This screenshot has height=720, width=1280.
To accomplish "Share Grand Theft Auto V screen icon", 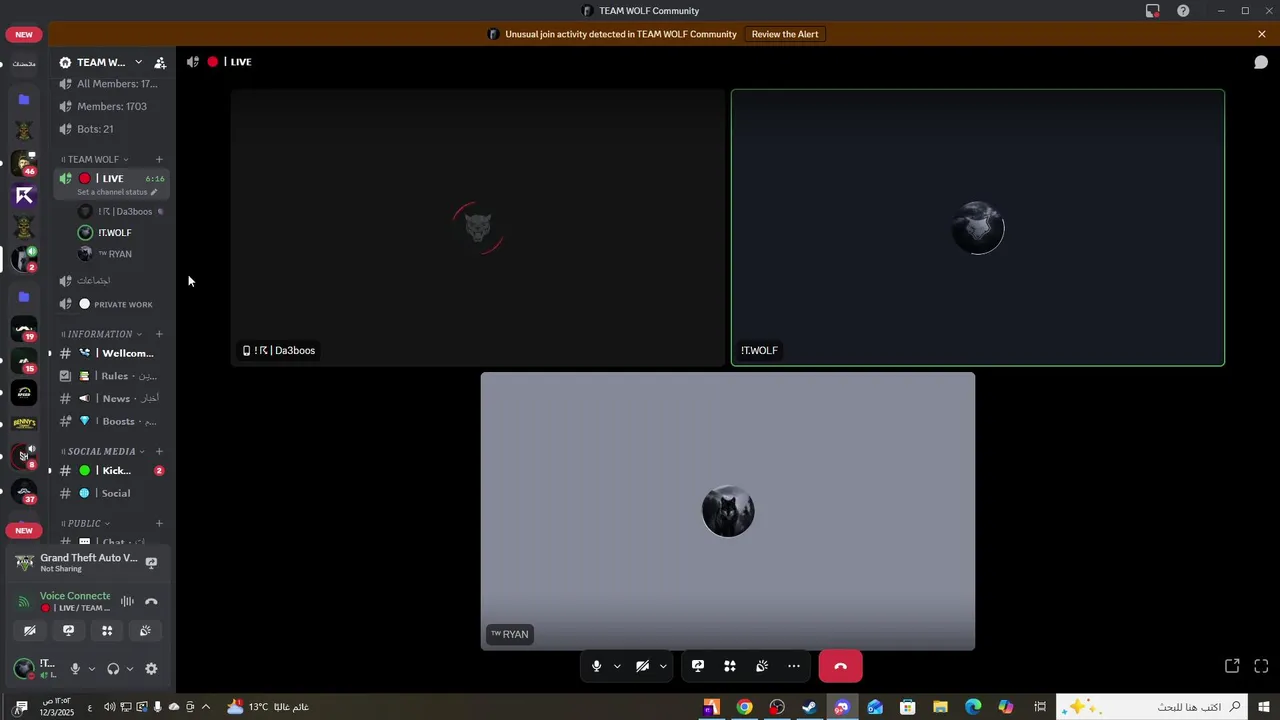I will point(151,563).
